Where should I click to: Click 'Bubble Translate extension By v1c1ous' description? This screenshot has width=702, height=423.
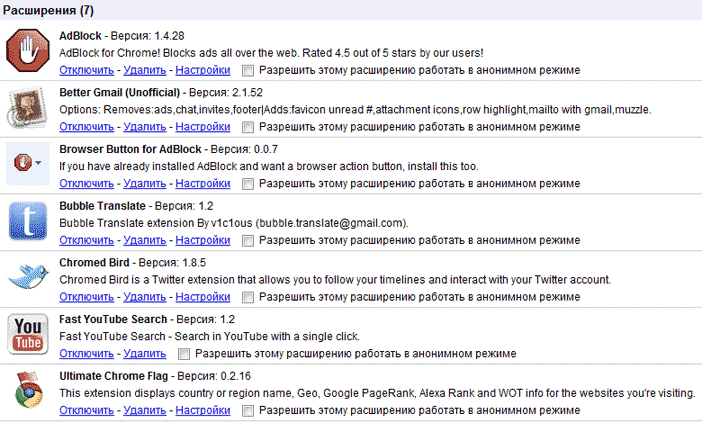tap(233, 223)
